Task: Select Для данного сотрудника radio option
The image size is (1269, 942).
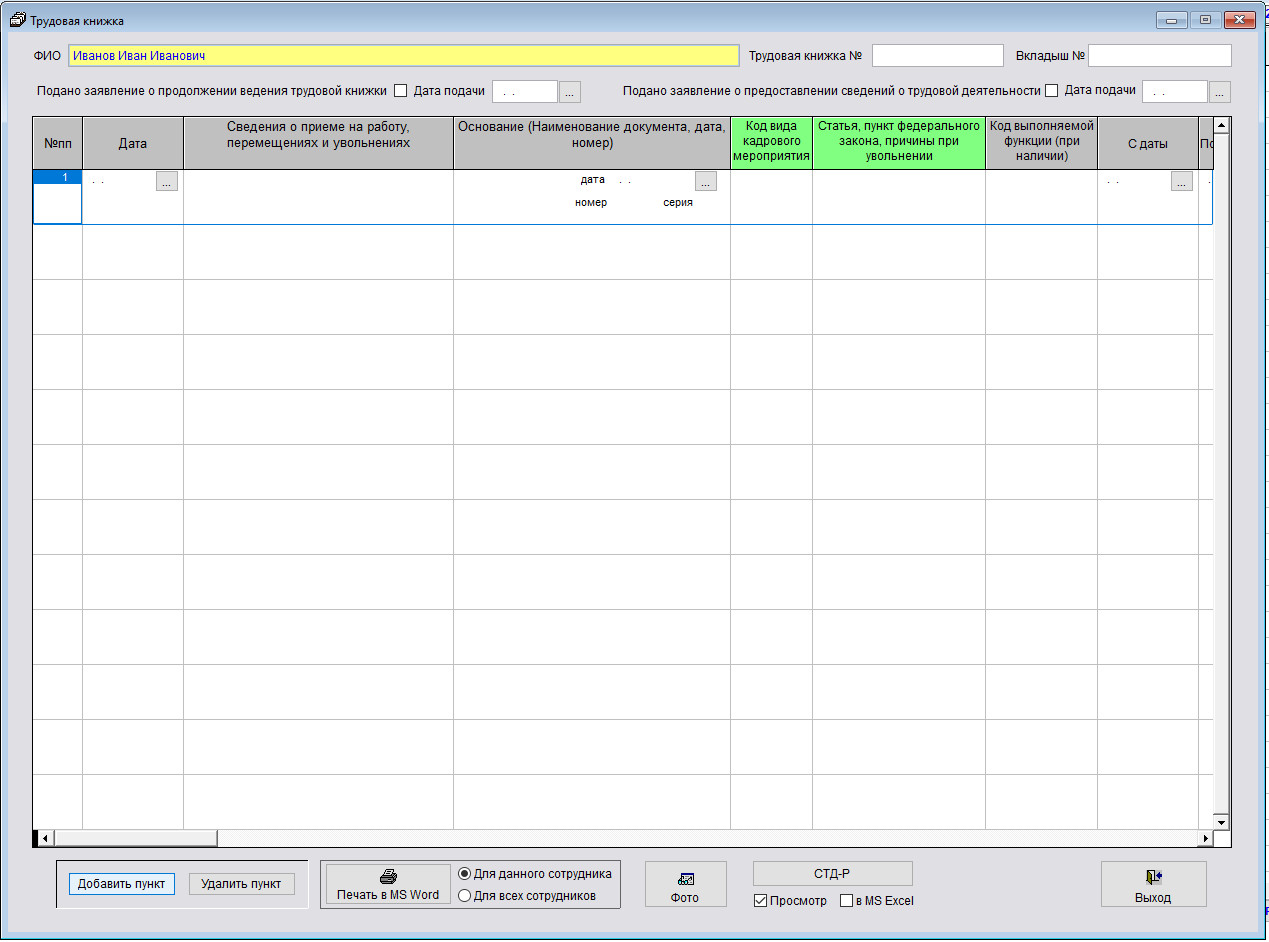Action: coord(464,874)
